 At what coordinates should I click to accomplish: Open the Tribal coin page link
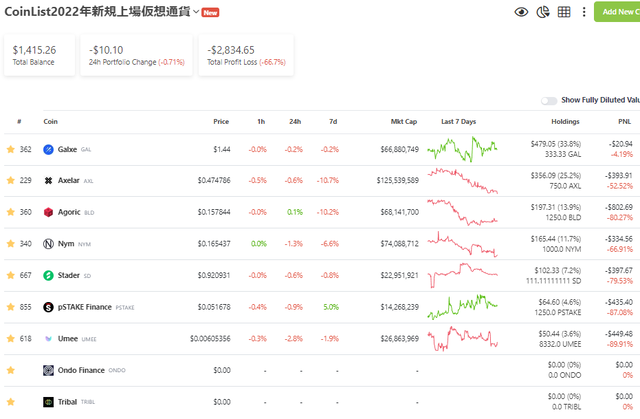click(67, 402)
